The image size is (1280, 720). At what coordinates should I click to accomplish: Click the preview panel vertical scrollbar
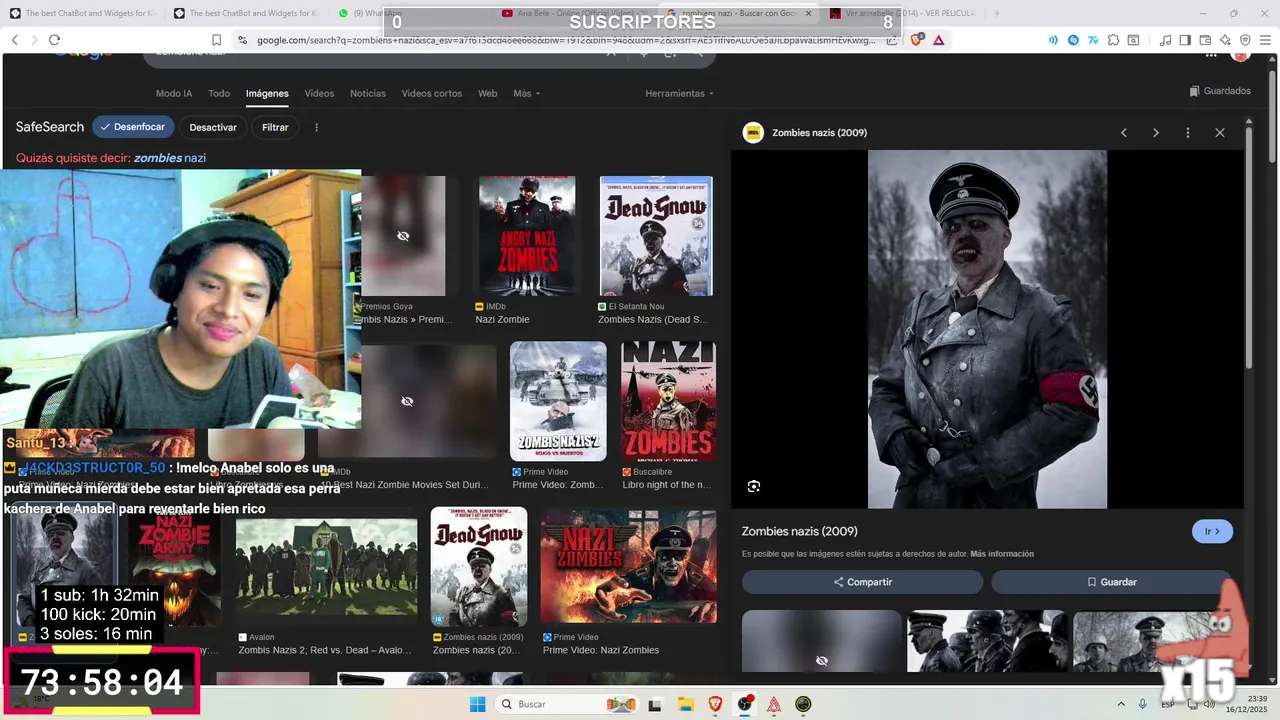click(1248, 250)
